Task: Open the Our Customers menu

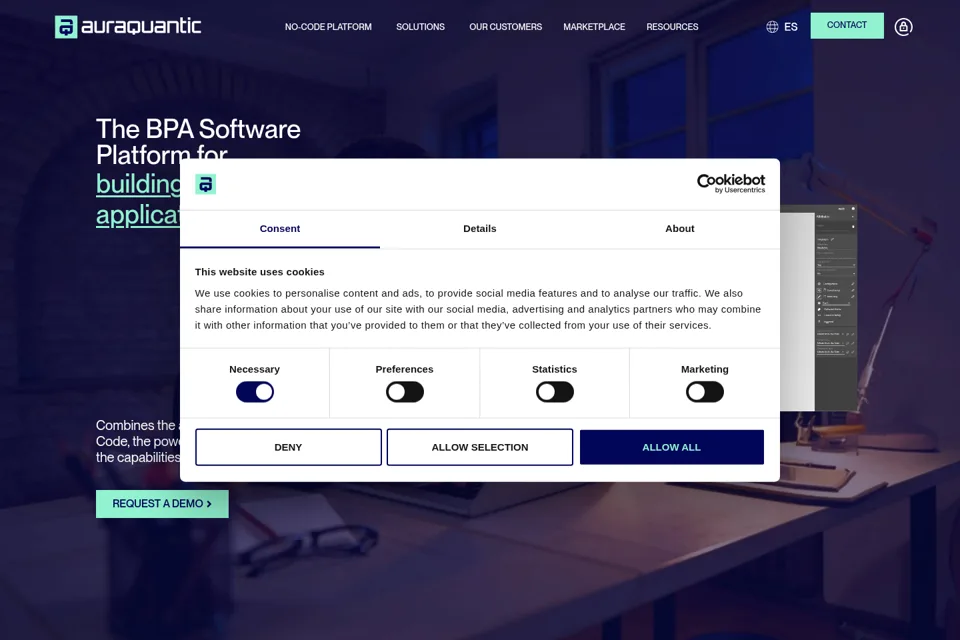Action: tap(505, 27)
